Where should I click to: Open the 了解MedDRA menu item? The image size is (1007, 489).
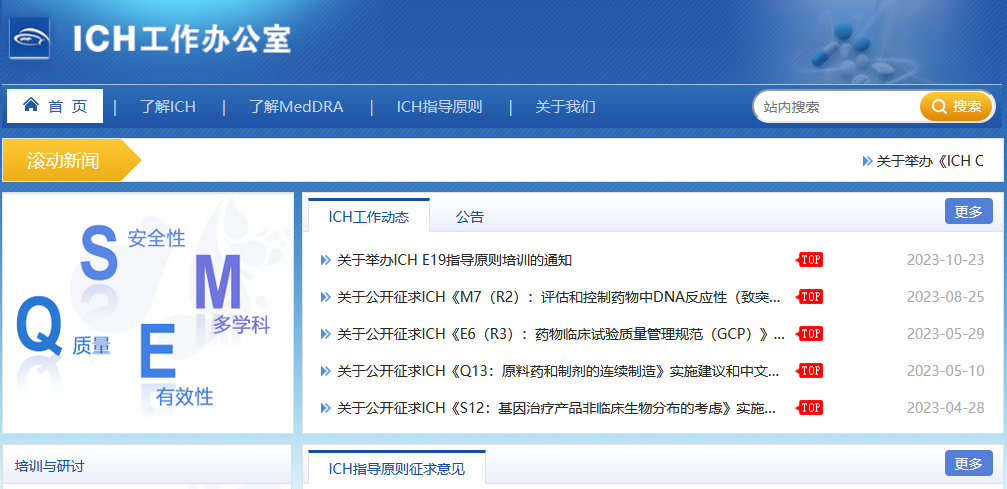(x=296, y=107)
